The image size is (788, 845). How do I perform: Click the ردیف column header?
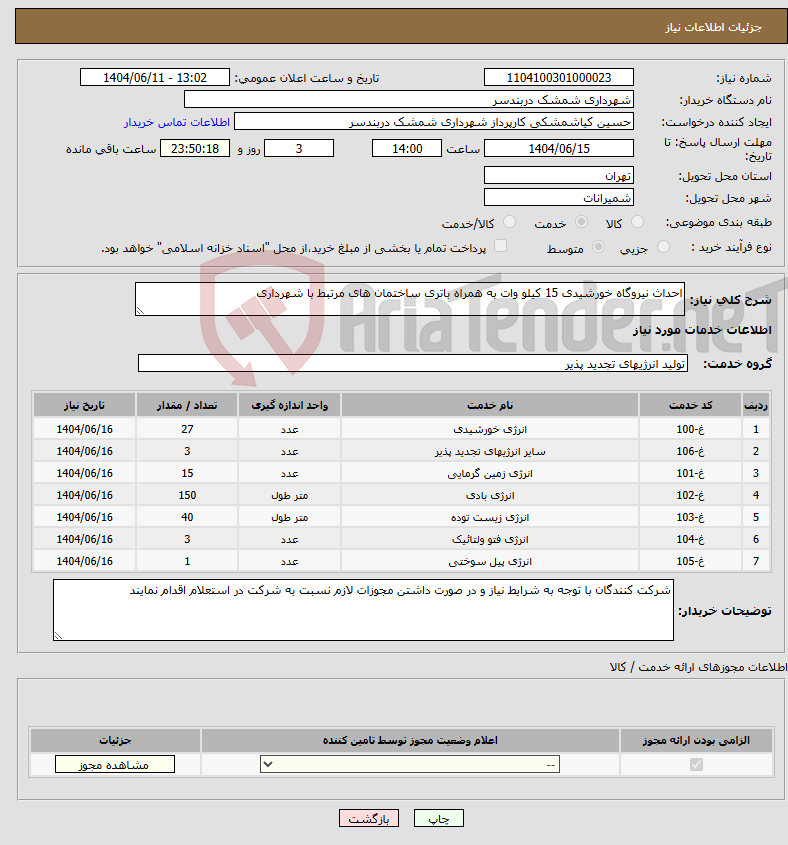click(x=756, y=405)
